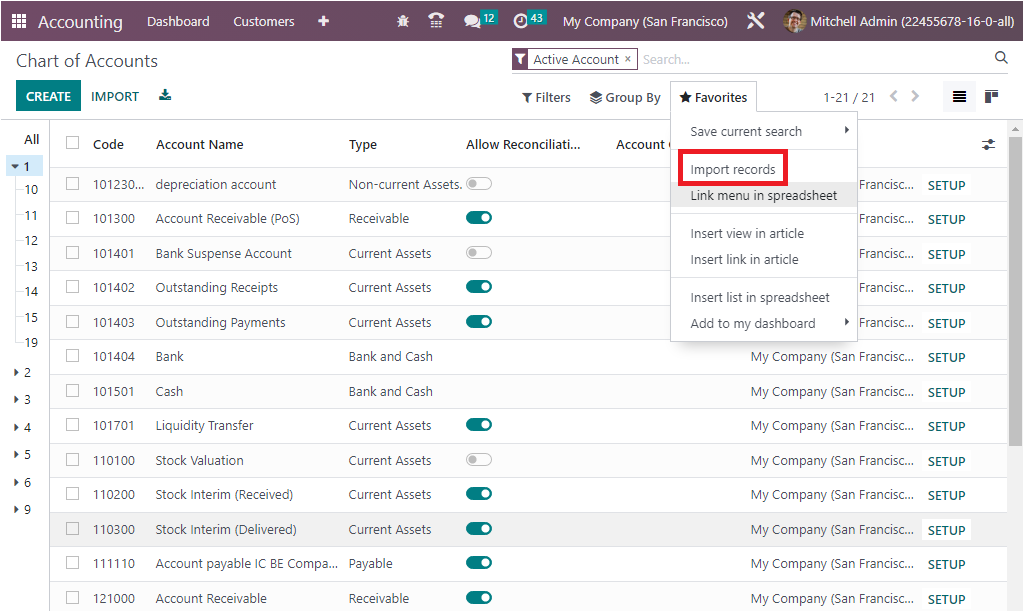
Task: Open the Customers menu
Action: 264,22
